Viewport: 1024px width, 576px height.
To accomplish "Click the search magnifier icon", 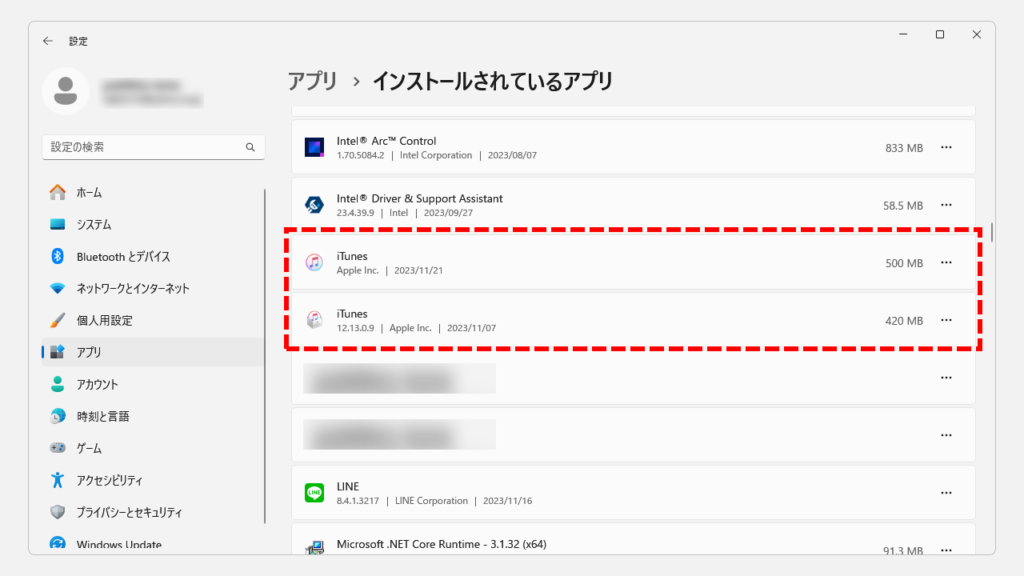I will [x=251, y=147].
